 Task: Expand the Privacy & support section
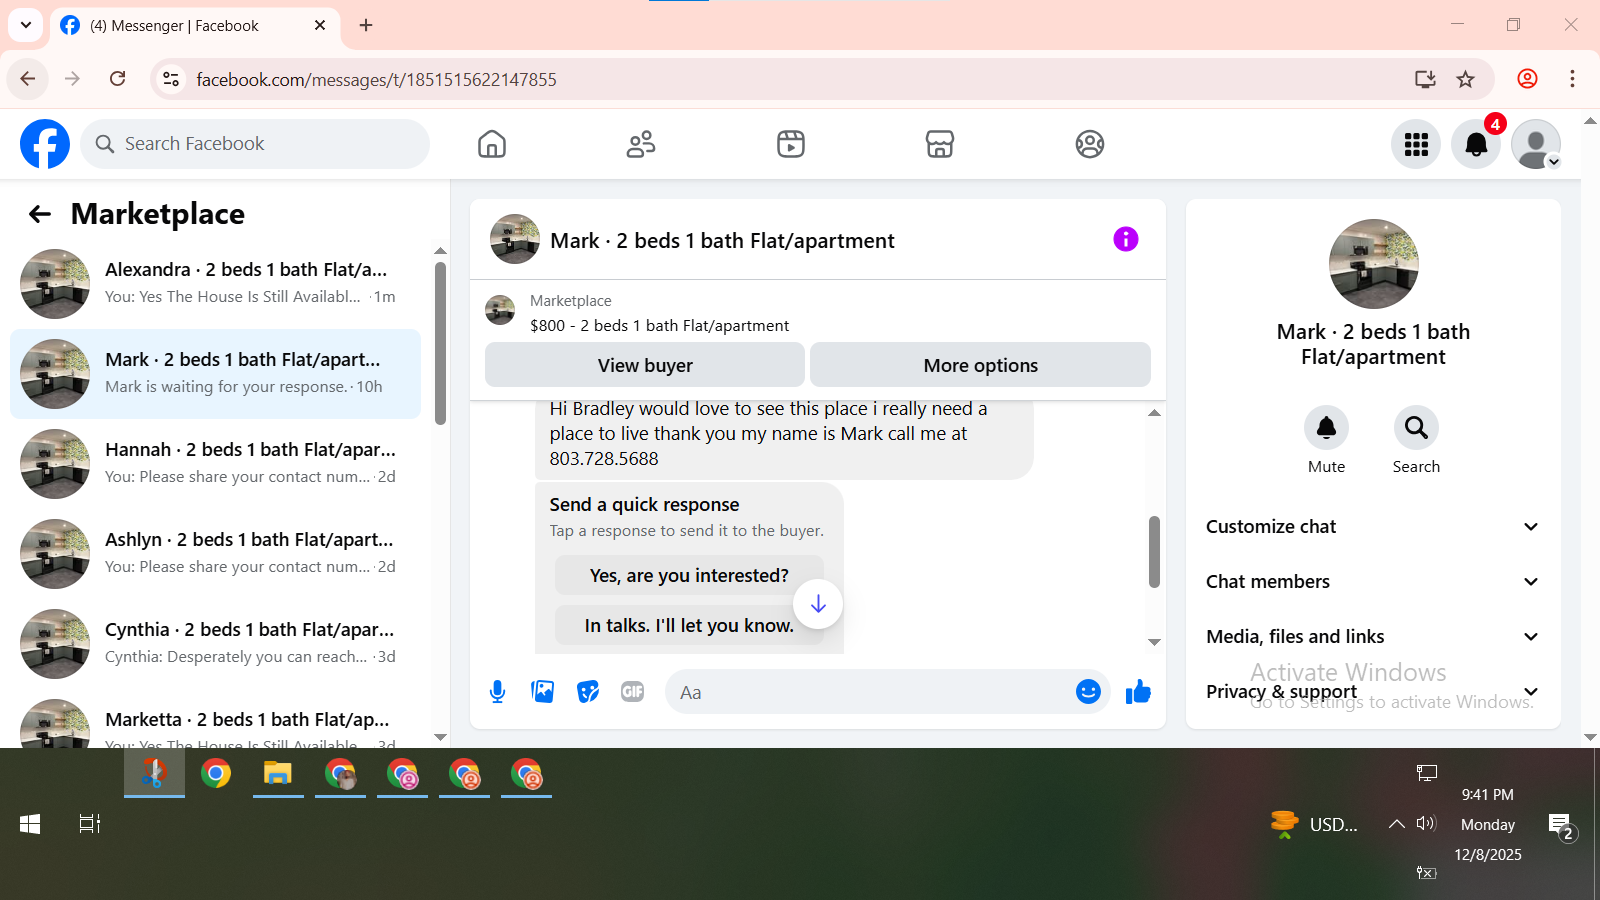1373,692
